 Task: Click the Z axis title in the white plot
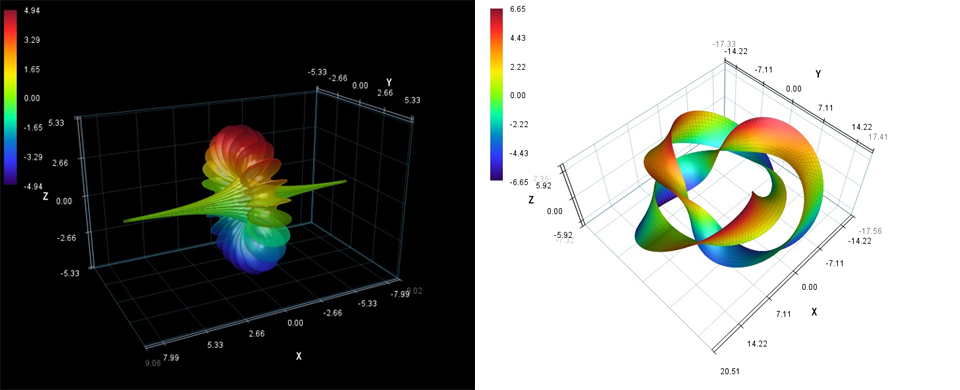coord(531,200)
